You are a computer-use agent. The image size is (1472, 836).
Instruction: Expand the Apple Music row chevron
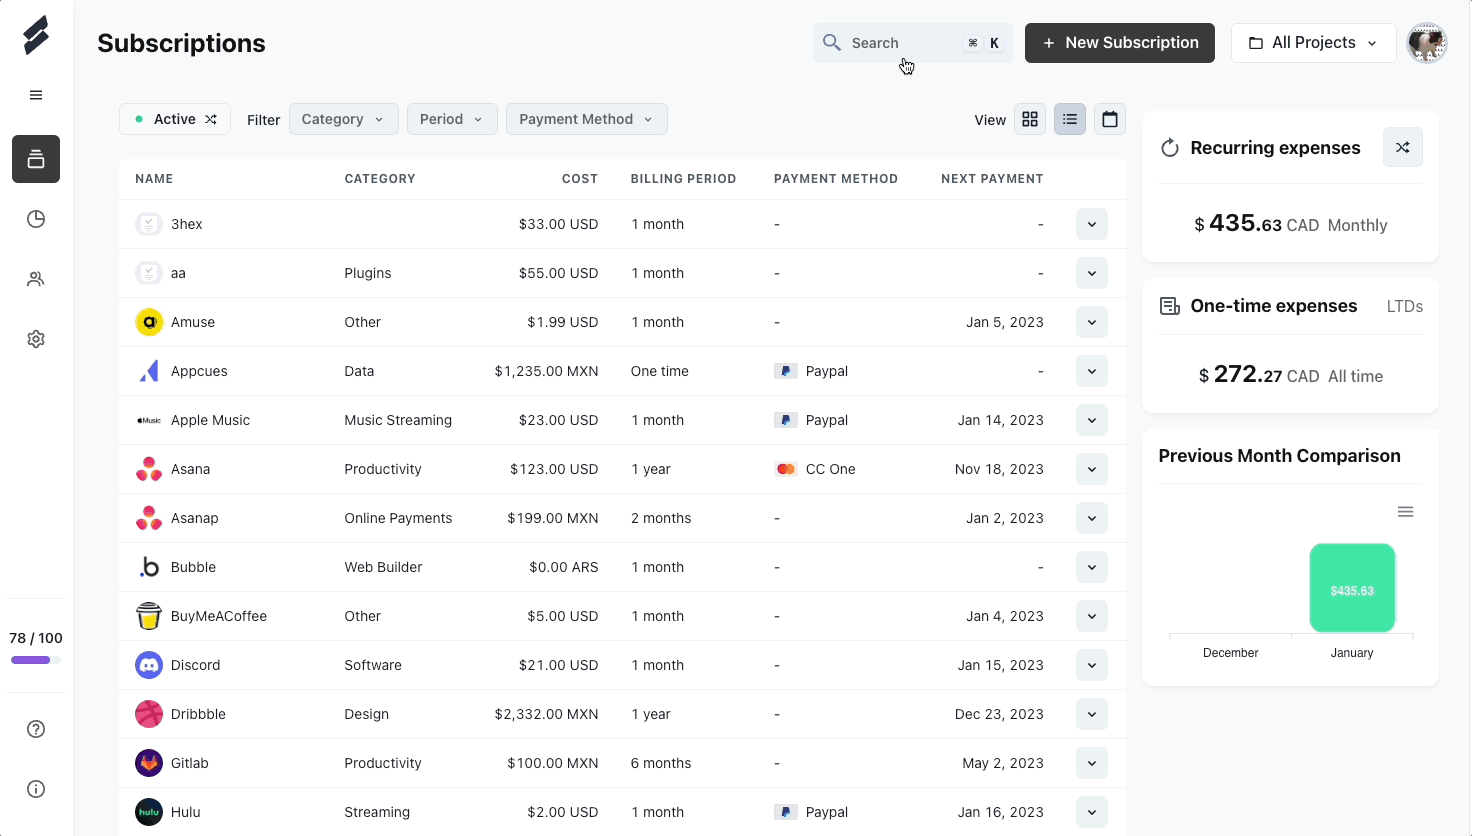click(1092, 420)
